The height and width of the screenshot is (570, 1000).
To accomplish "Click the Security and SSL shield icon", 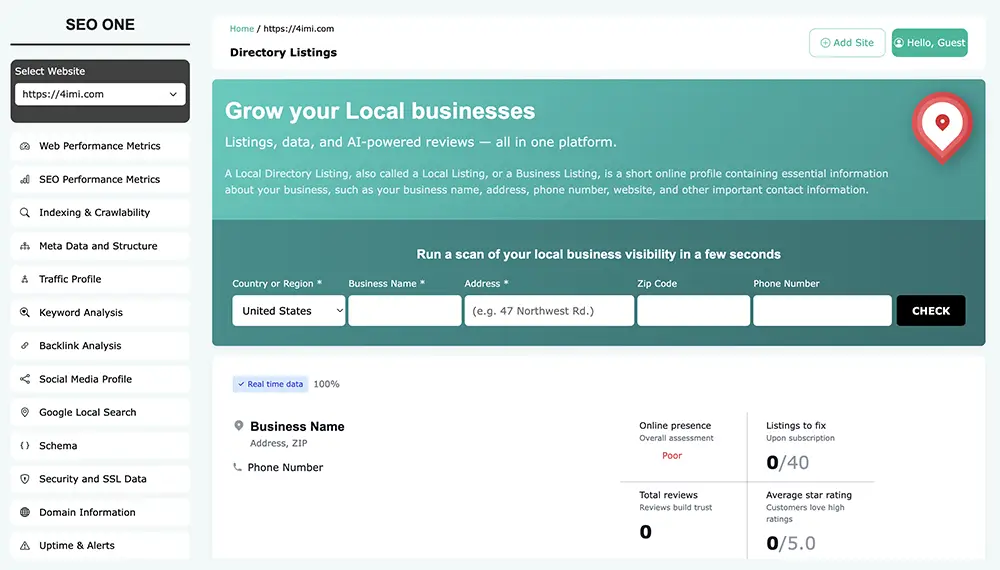I will coord(25,479).
